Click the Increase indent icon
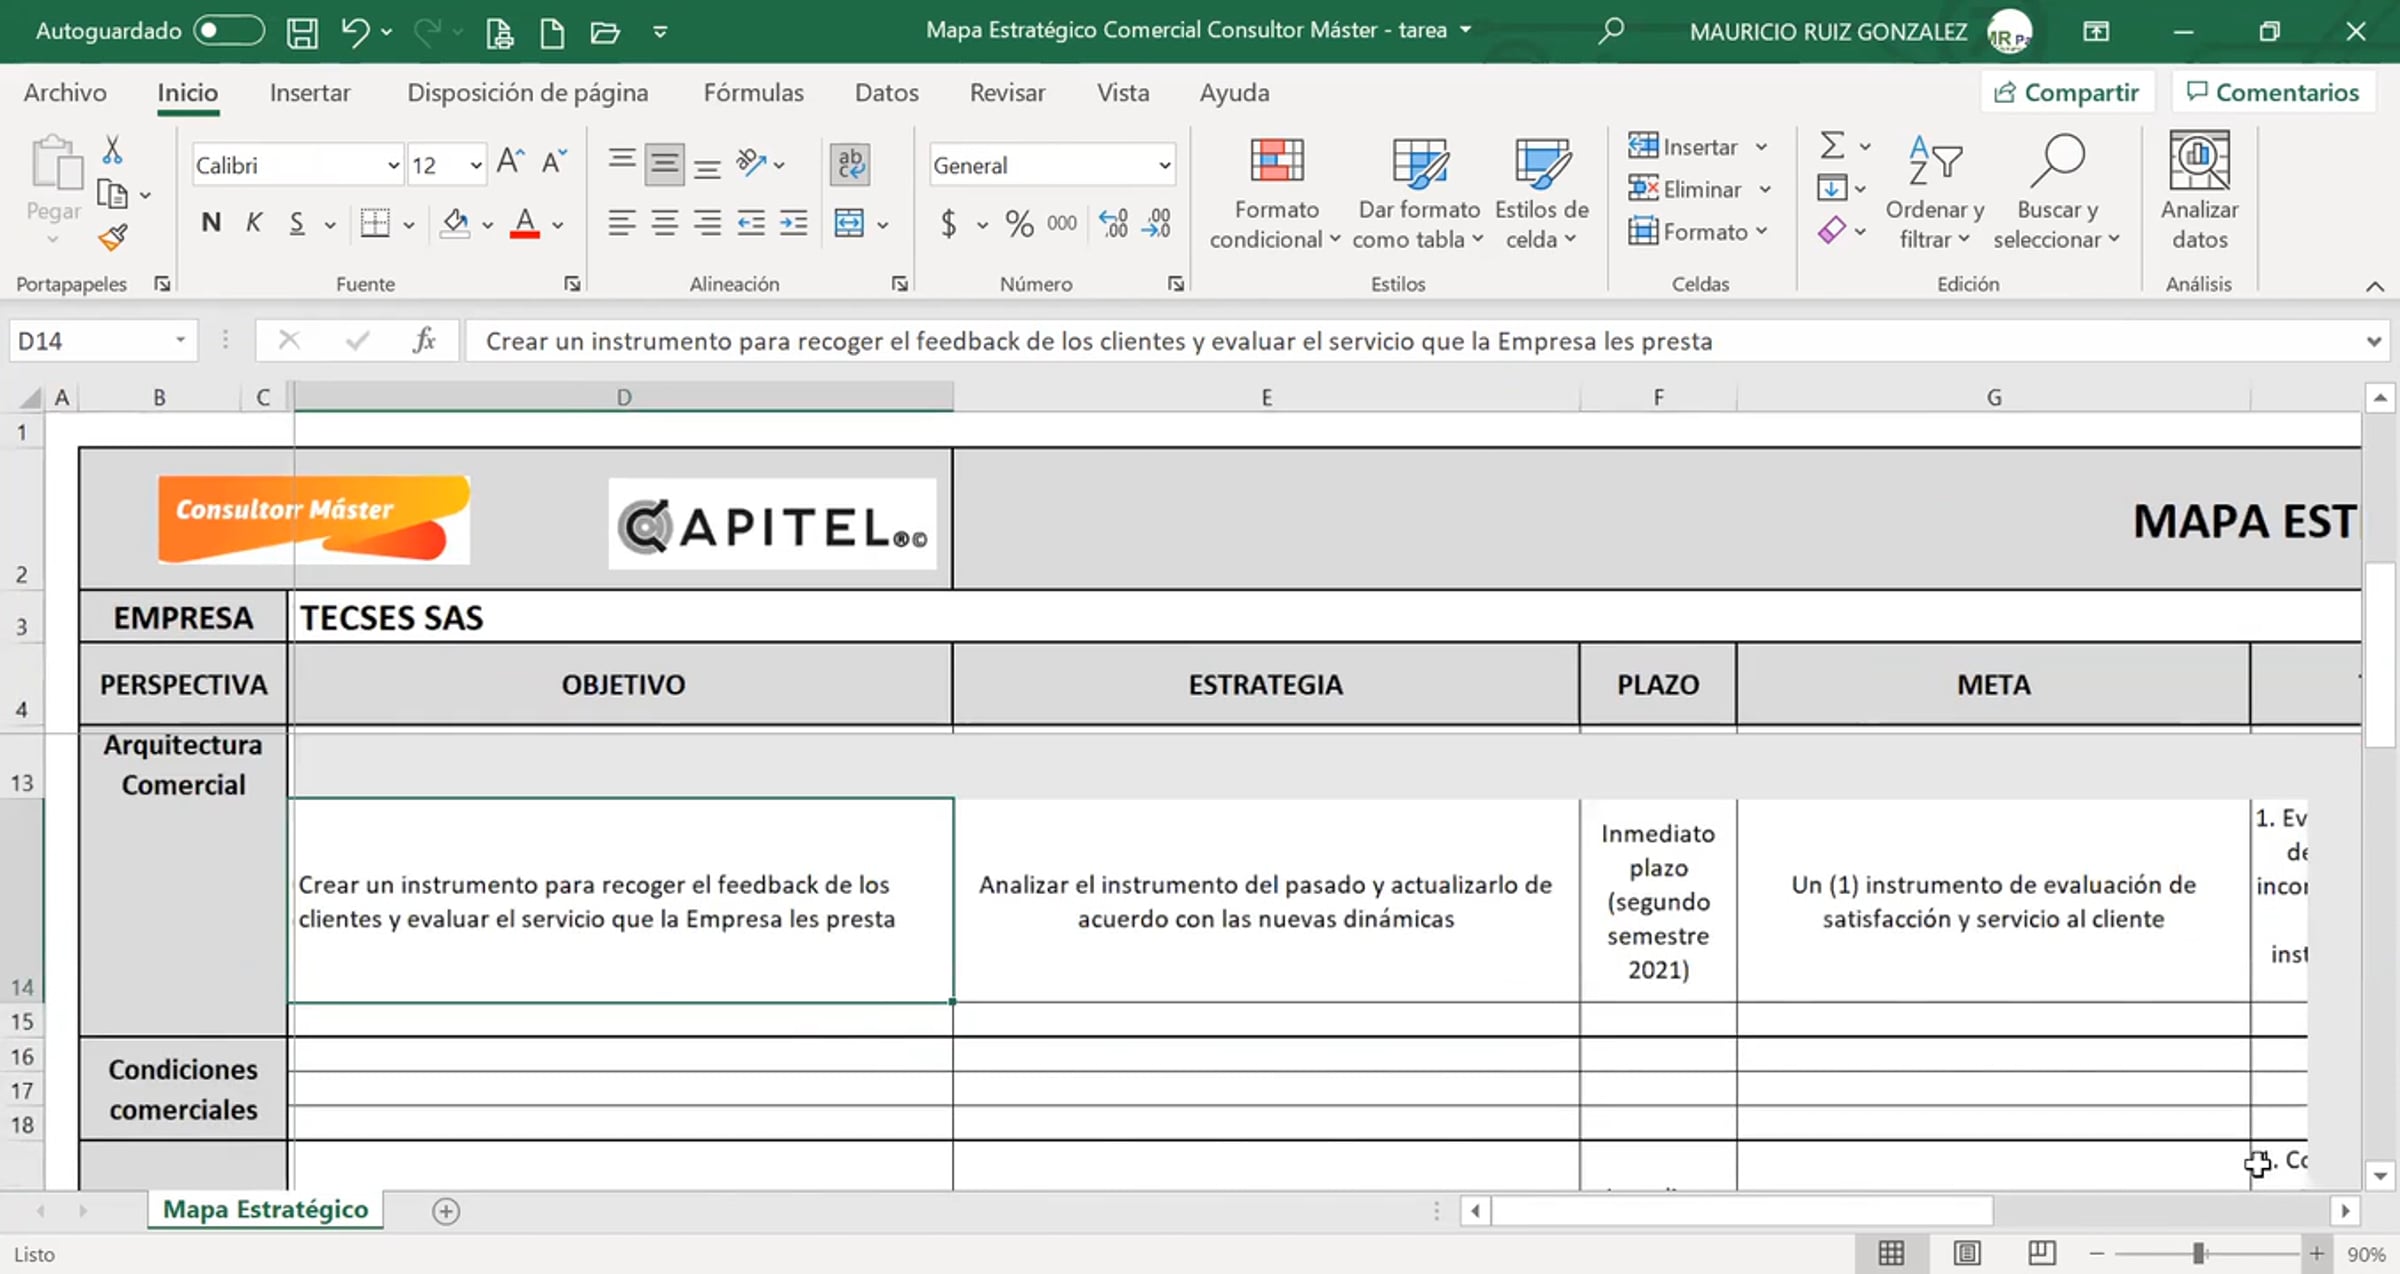 pyautogui.click(x=793, y=223)
